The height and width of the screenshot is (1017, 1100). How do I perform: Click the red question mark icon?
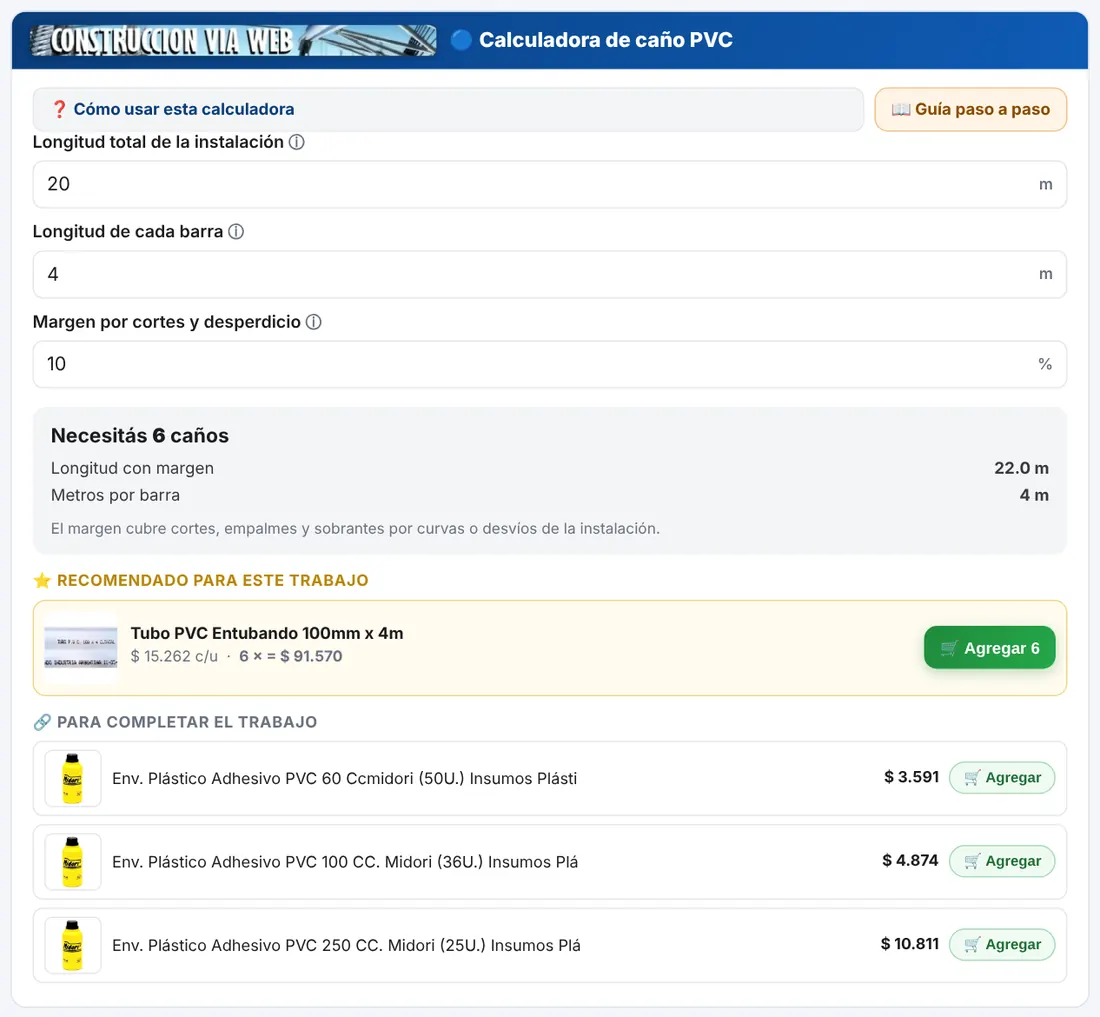tap(60, 109)
